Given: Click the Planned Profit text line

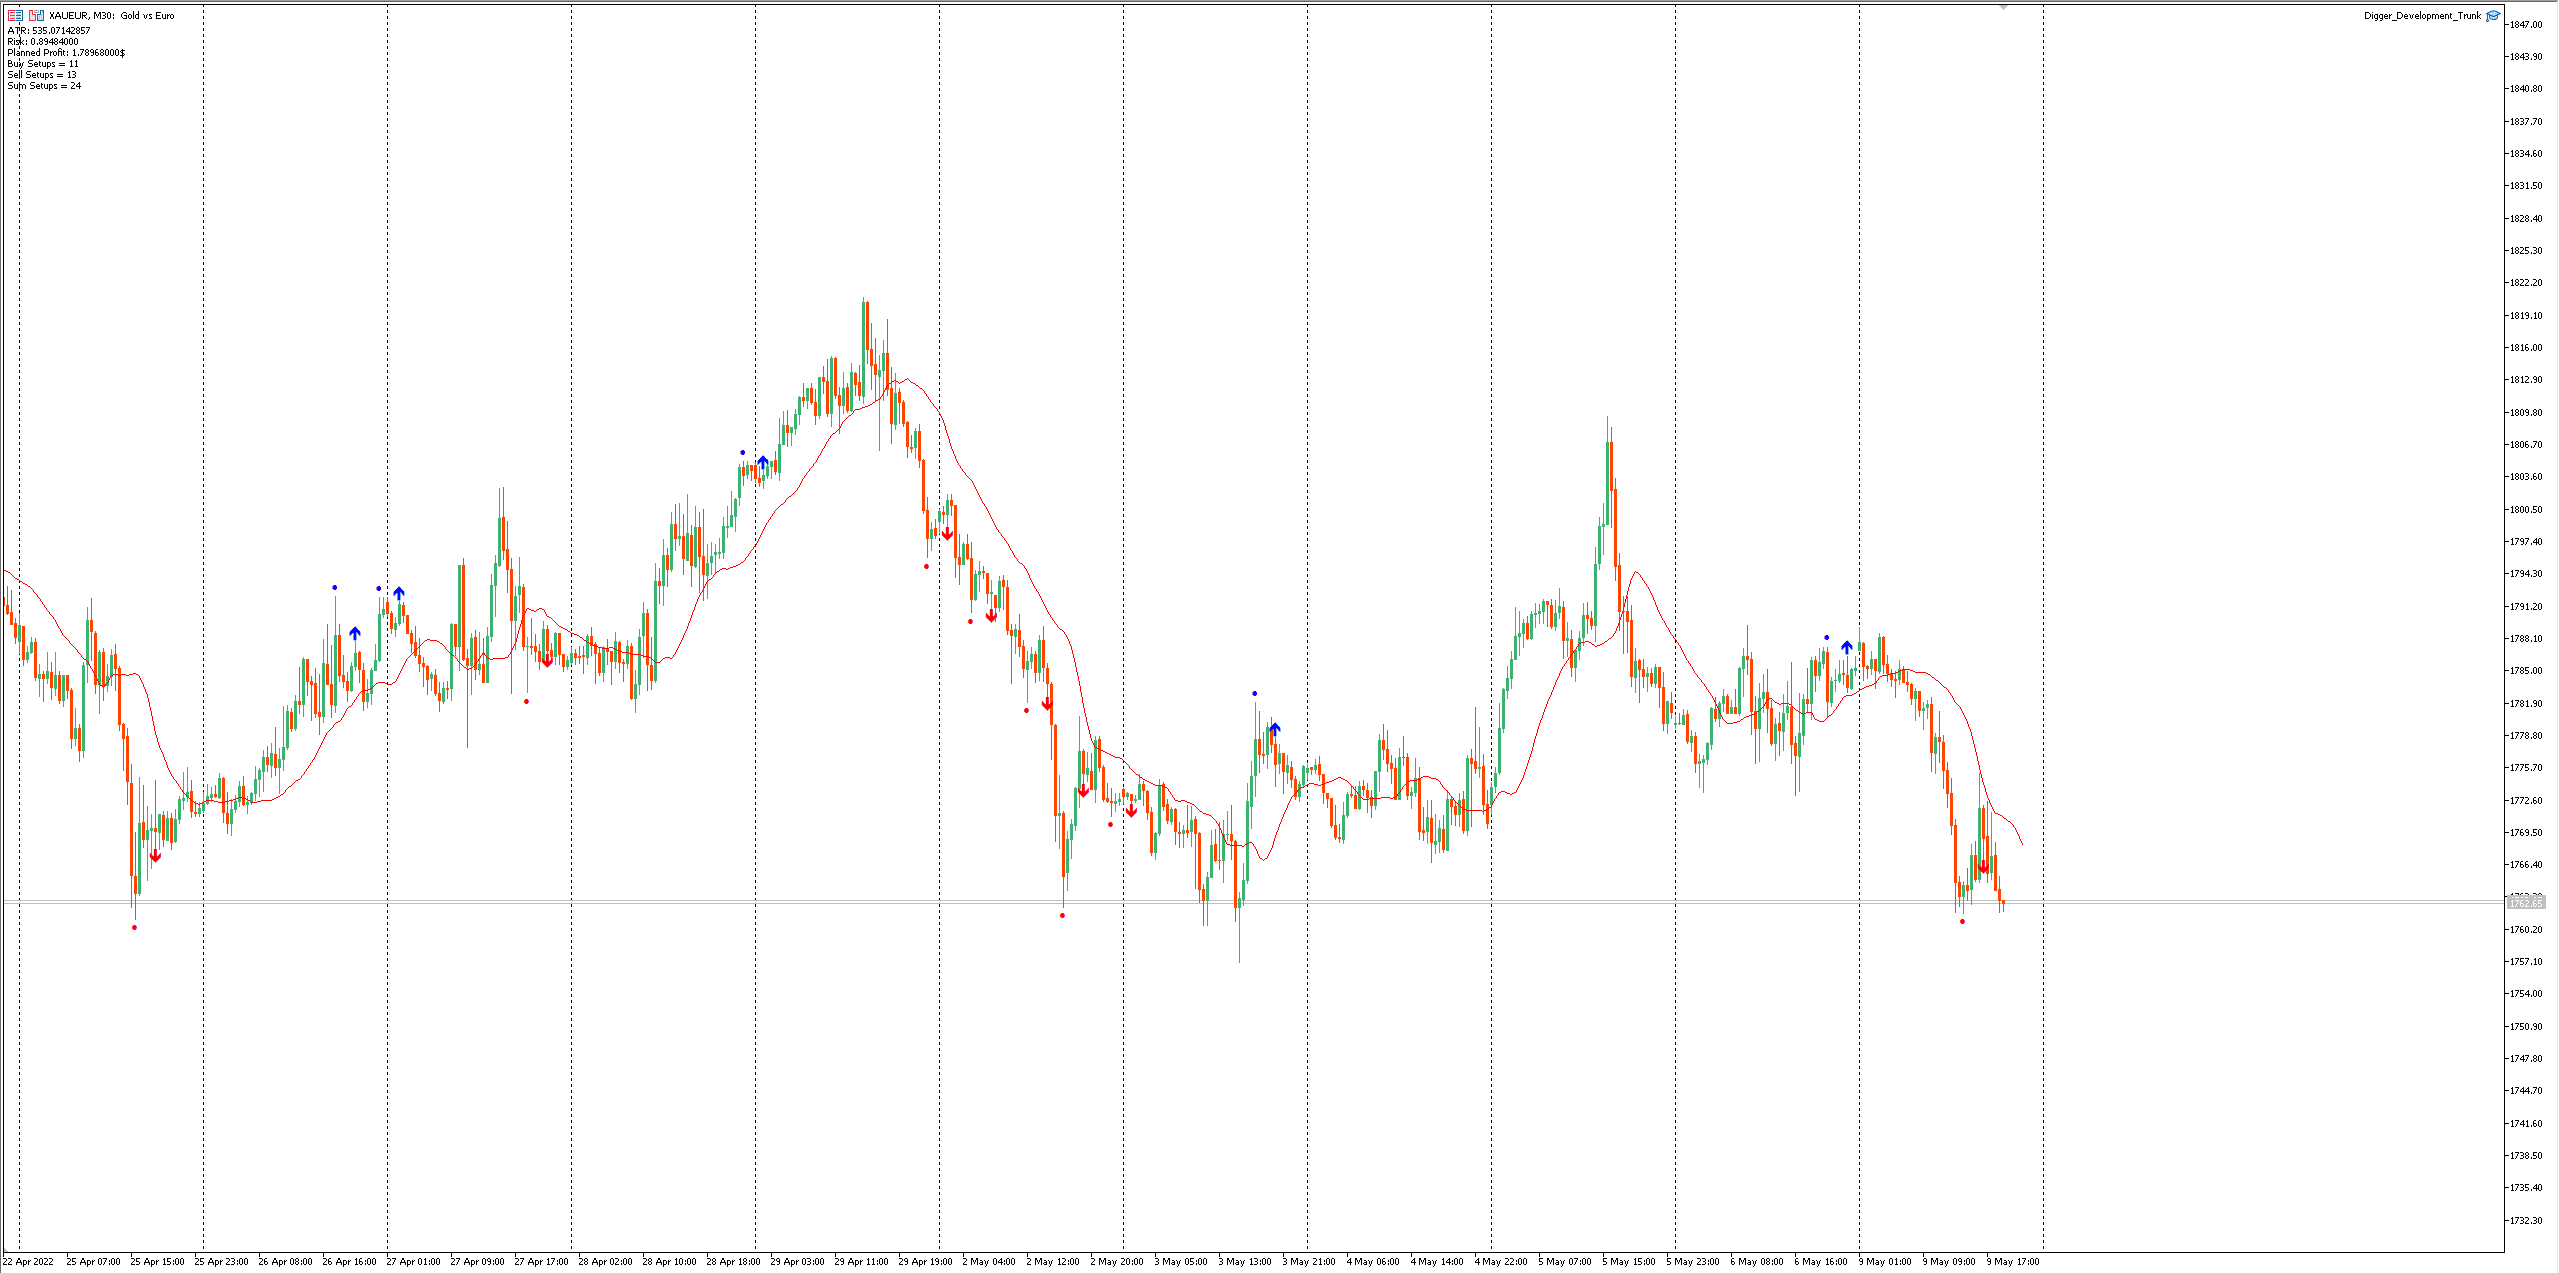Looking at the screenshot, I should click(x=66, y=53).
